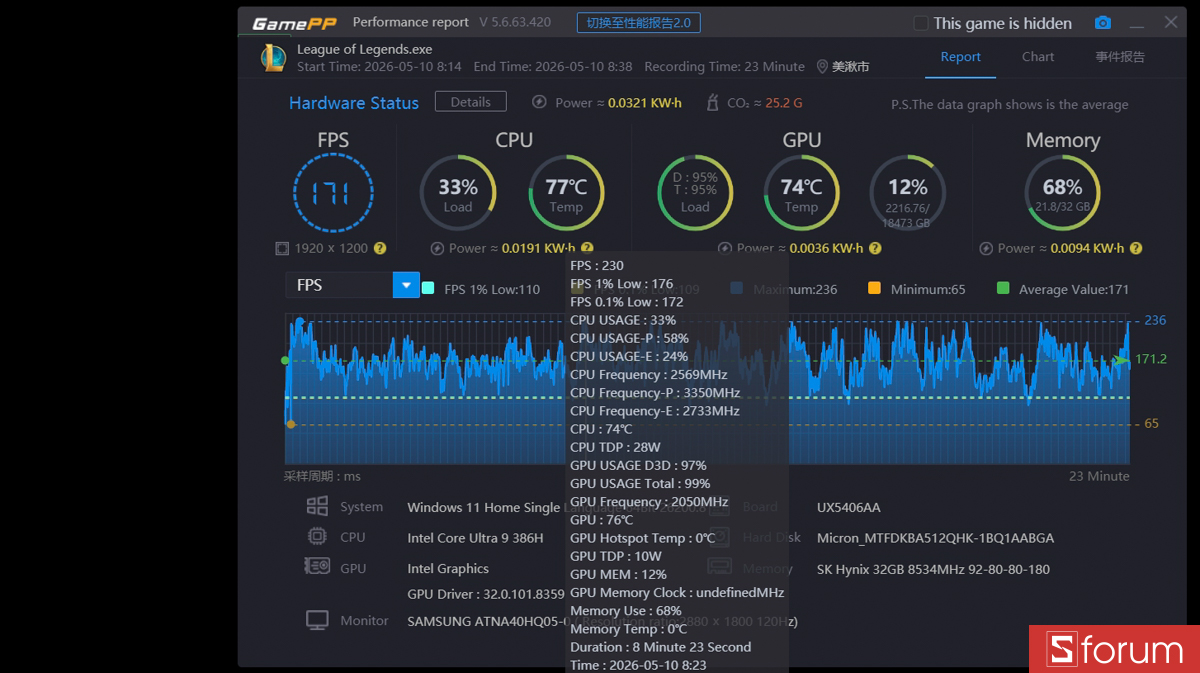Switch to the Chart tab
This screenshot has width=1200, height=673.
(x=1038, y=57)
